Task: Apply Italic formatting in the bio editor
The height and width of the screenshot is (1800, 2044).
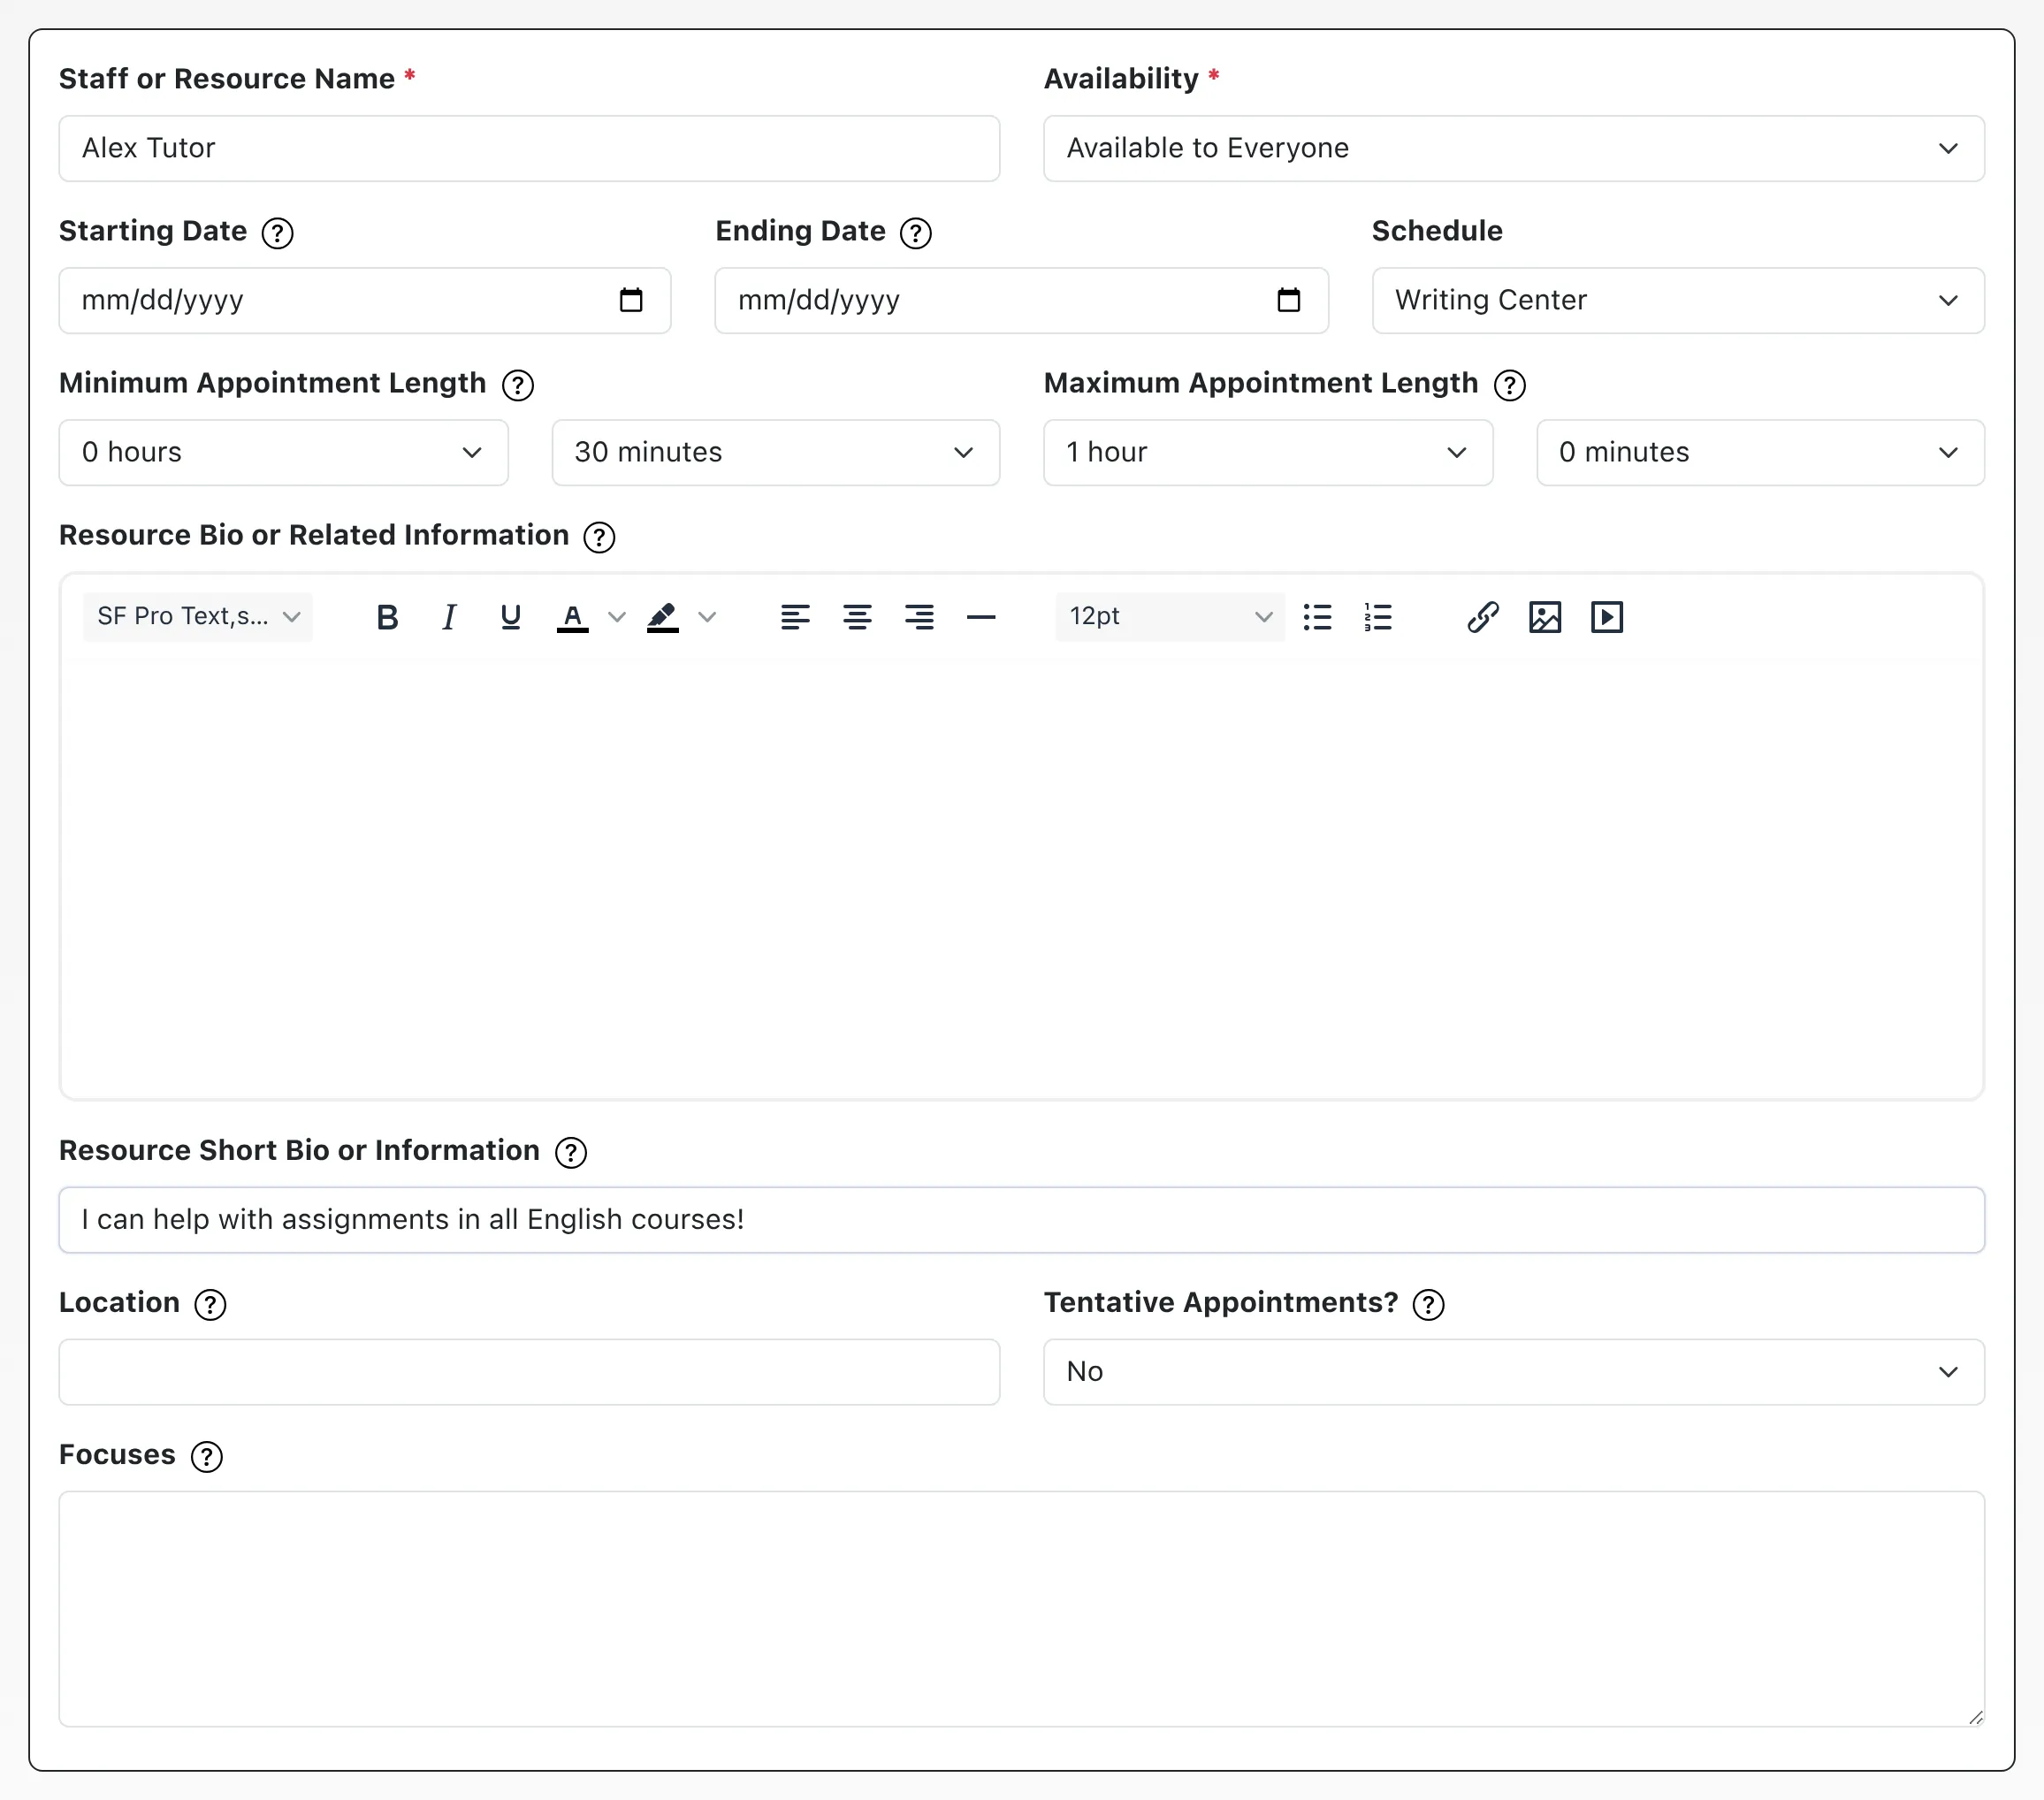Action: pyautogui.click(x=449, y=617)
